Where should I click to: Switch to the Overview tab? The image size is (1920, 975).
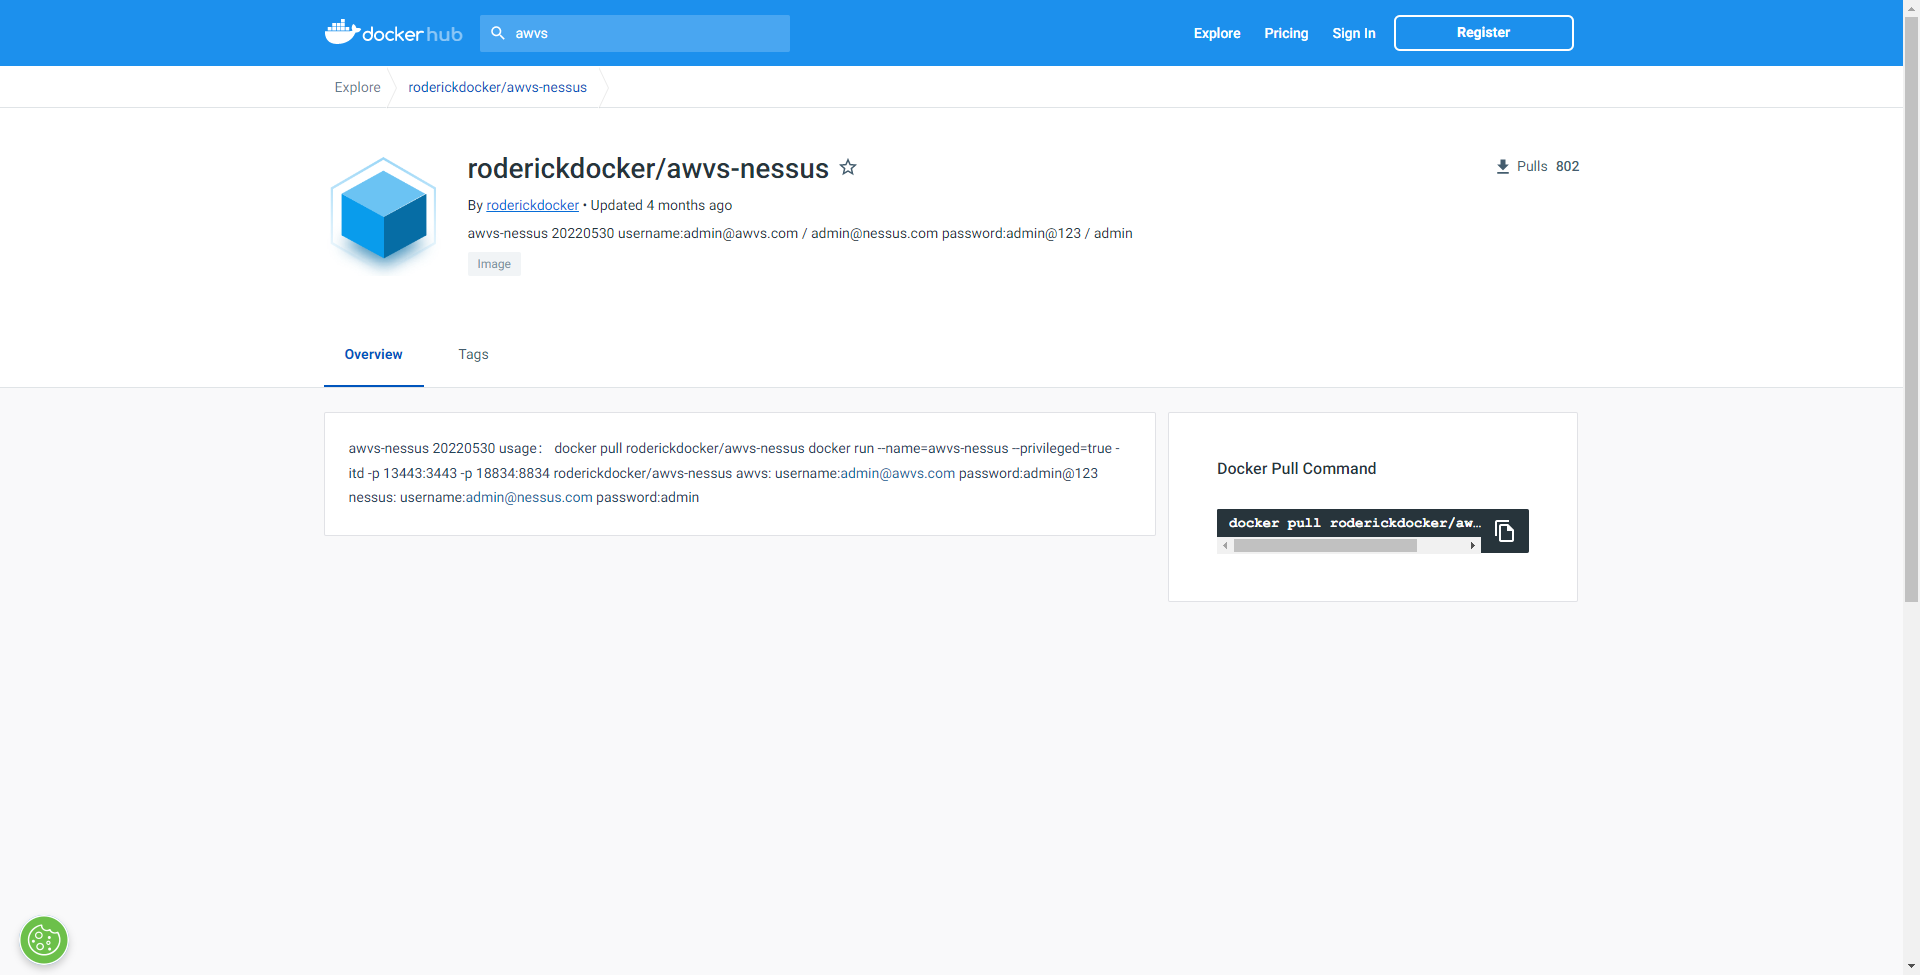click(x=374, y=355)
